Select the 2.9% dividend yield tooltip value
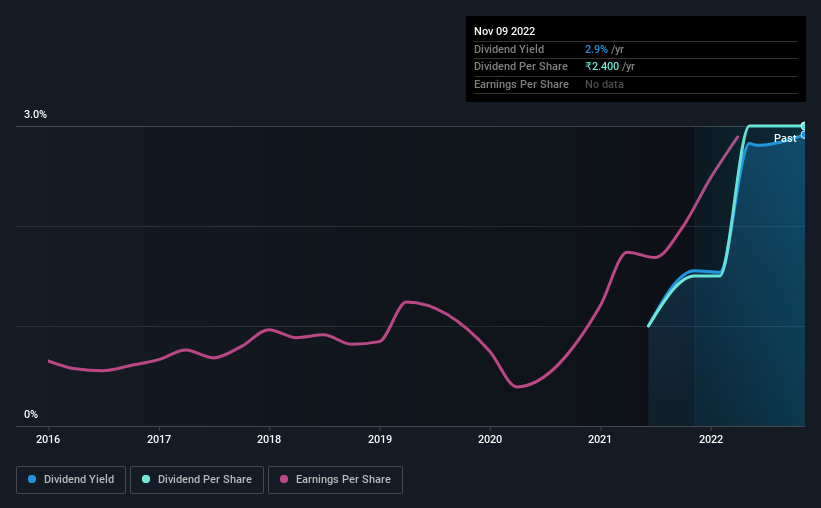821x508 pixels. pos(596,49)
